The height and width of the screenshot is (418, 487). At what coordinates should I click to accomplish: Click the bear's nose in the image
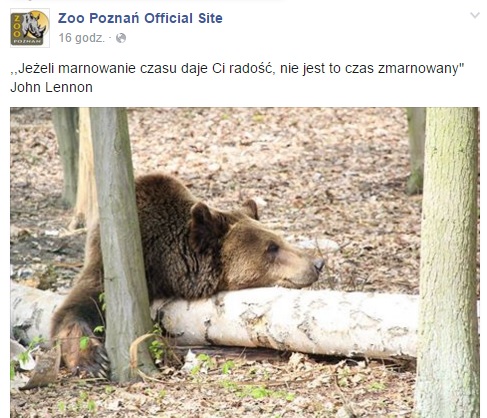[319, 265]
